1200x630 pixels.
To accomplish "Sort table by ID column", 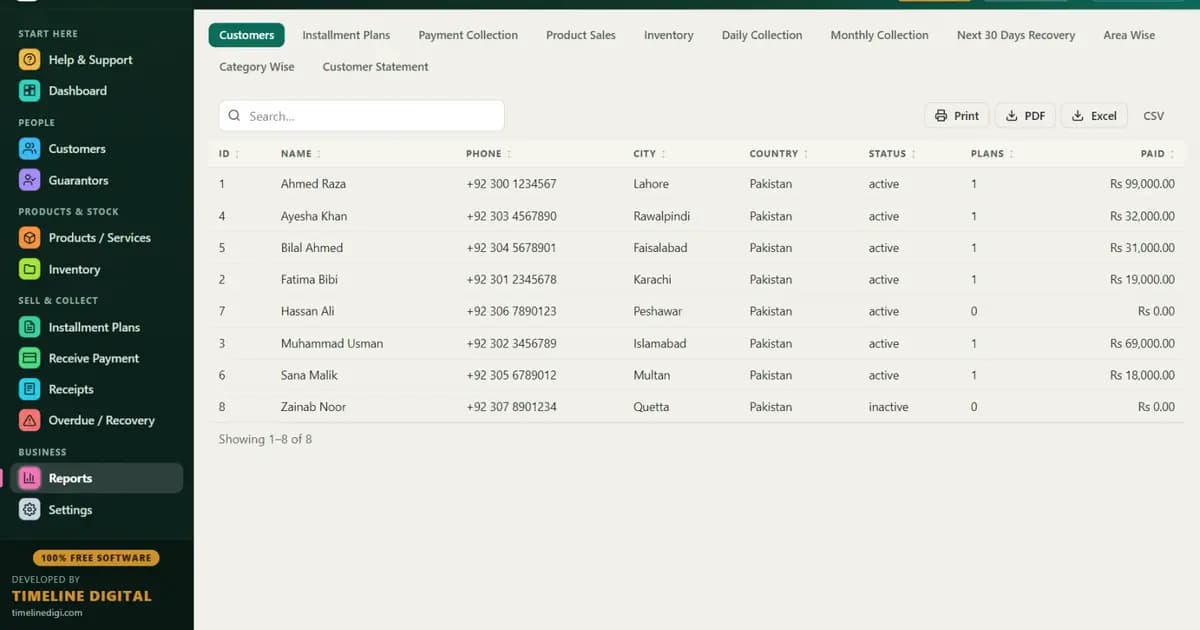I will (228, 154).
